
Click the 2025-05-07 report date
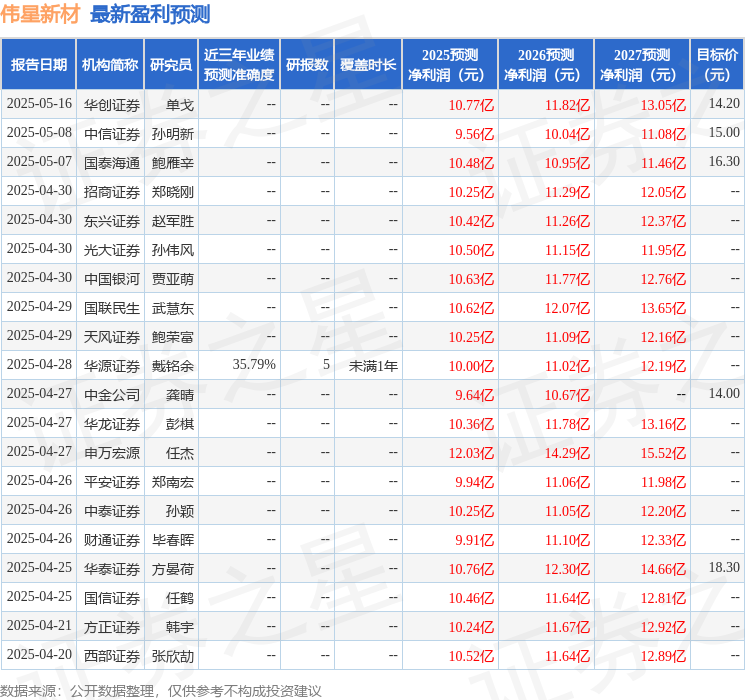[39, 162]
